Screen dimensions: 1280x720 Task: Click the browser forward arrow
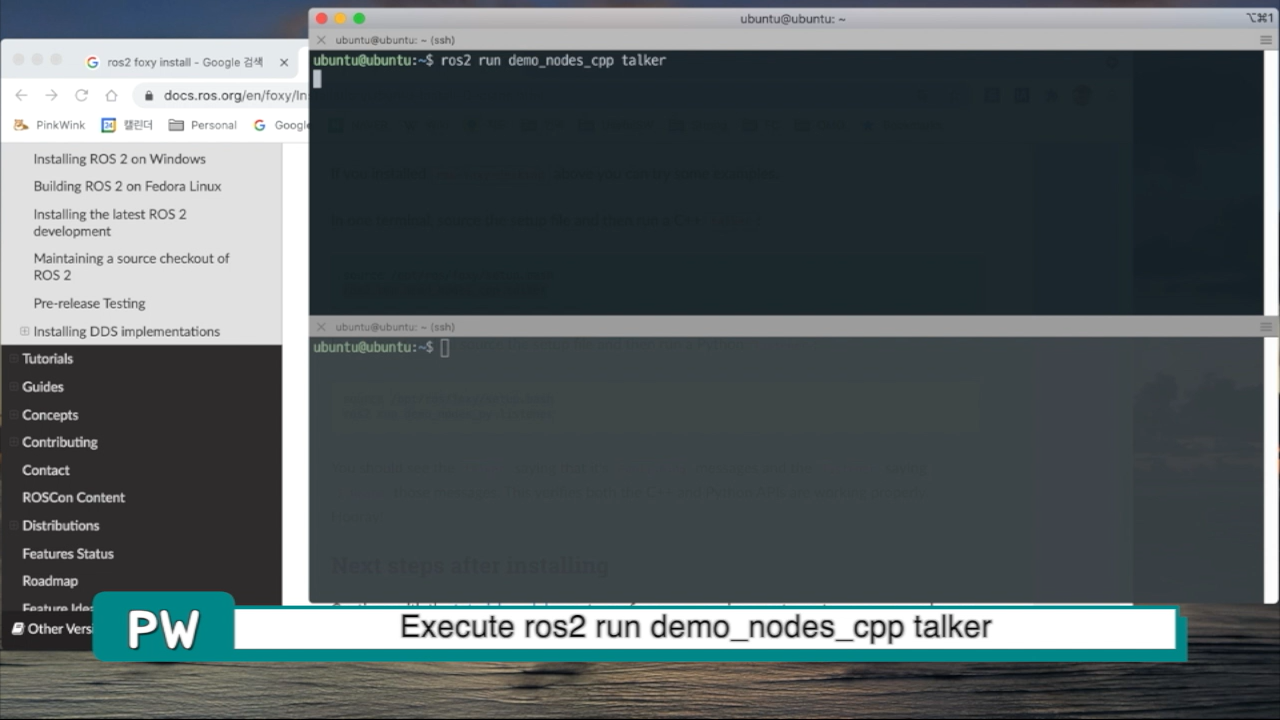pyautogui.click(x=51, y=95)
